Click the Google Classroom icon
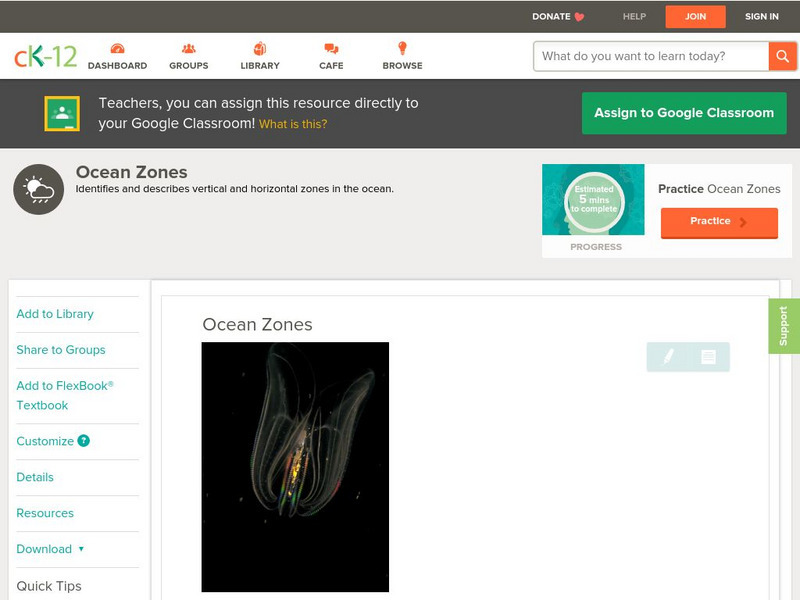 coord(62,113)
